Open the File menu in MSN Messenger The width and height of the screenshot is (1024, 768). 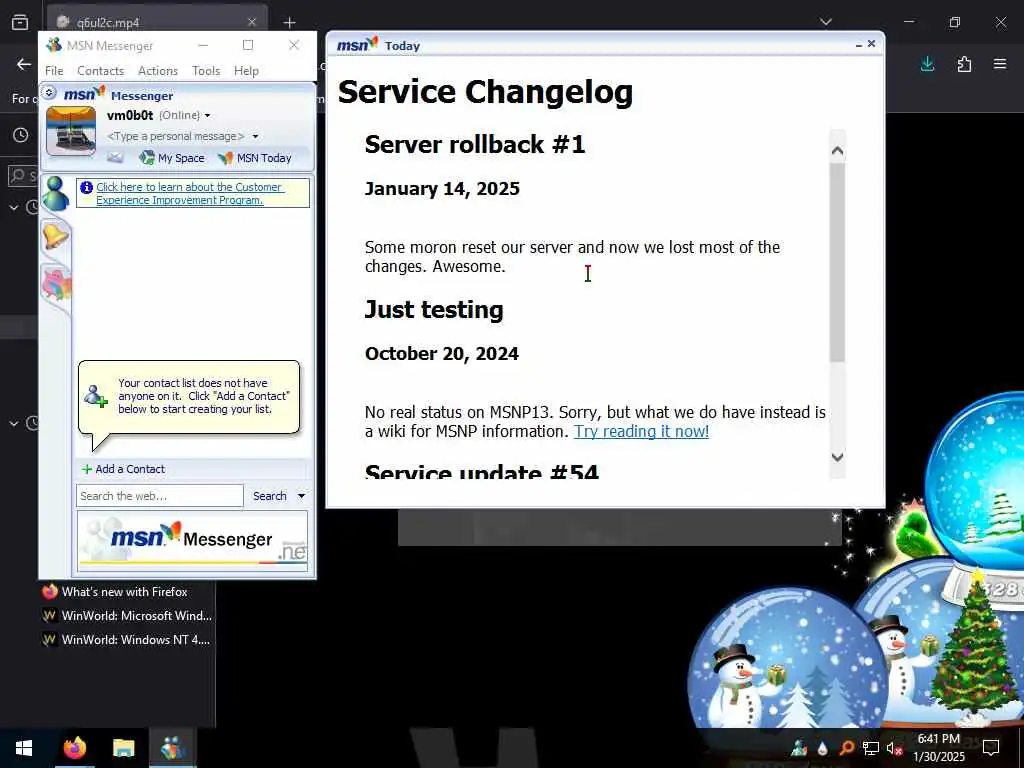tap(54, 71)
